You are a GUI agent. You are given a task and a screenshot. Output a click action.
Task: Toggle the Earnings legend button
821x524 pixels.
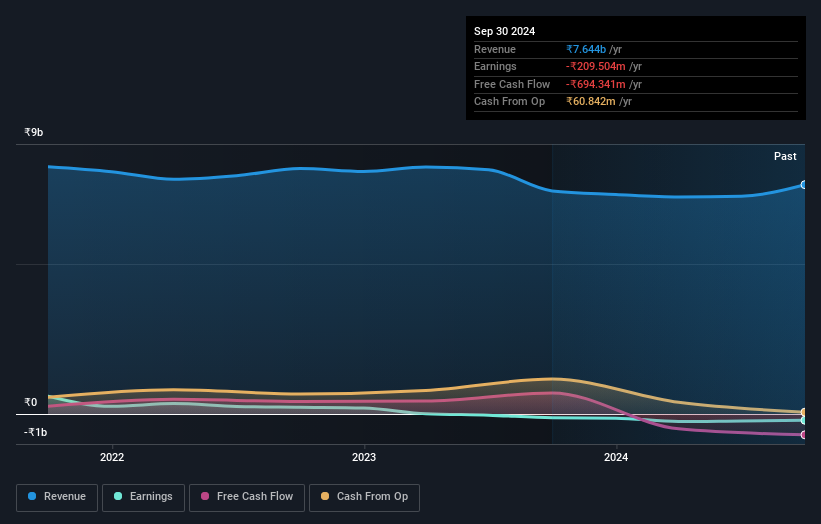[143, 497]
